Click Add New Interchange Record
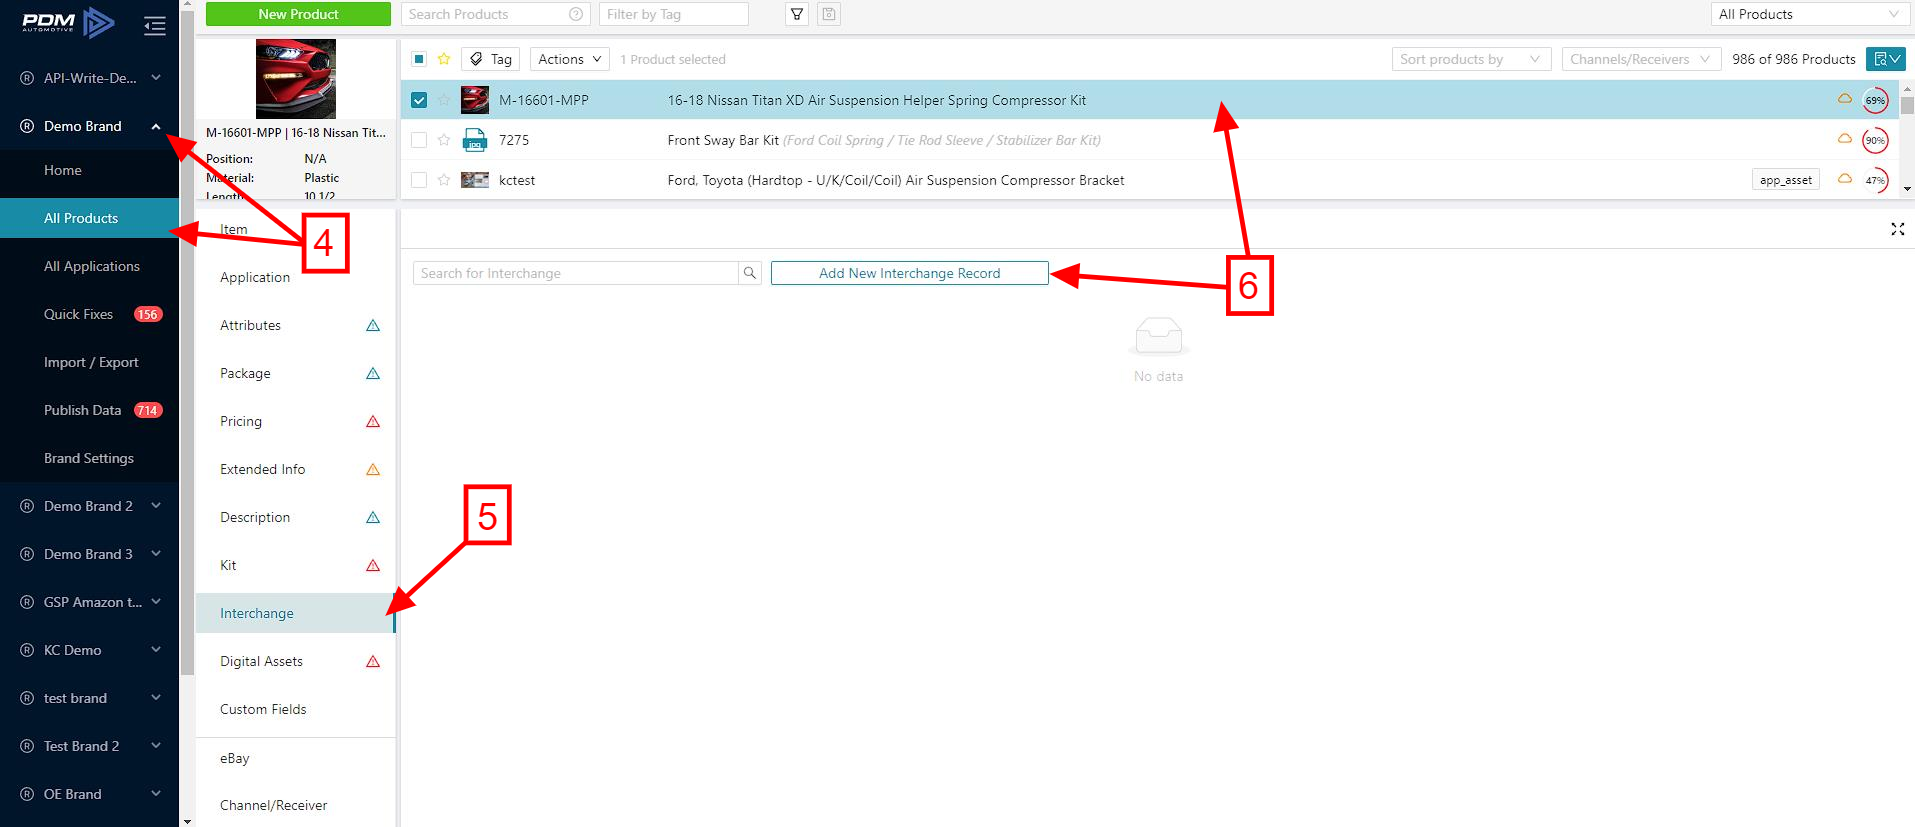The height and width of the screenshot is (827, 1915). 910,273
